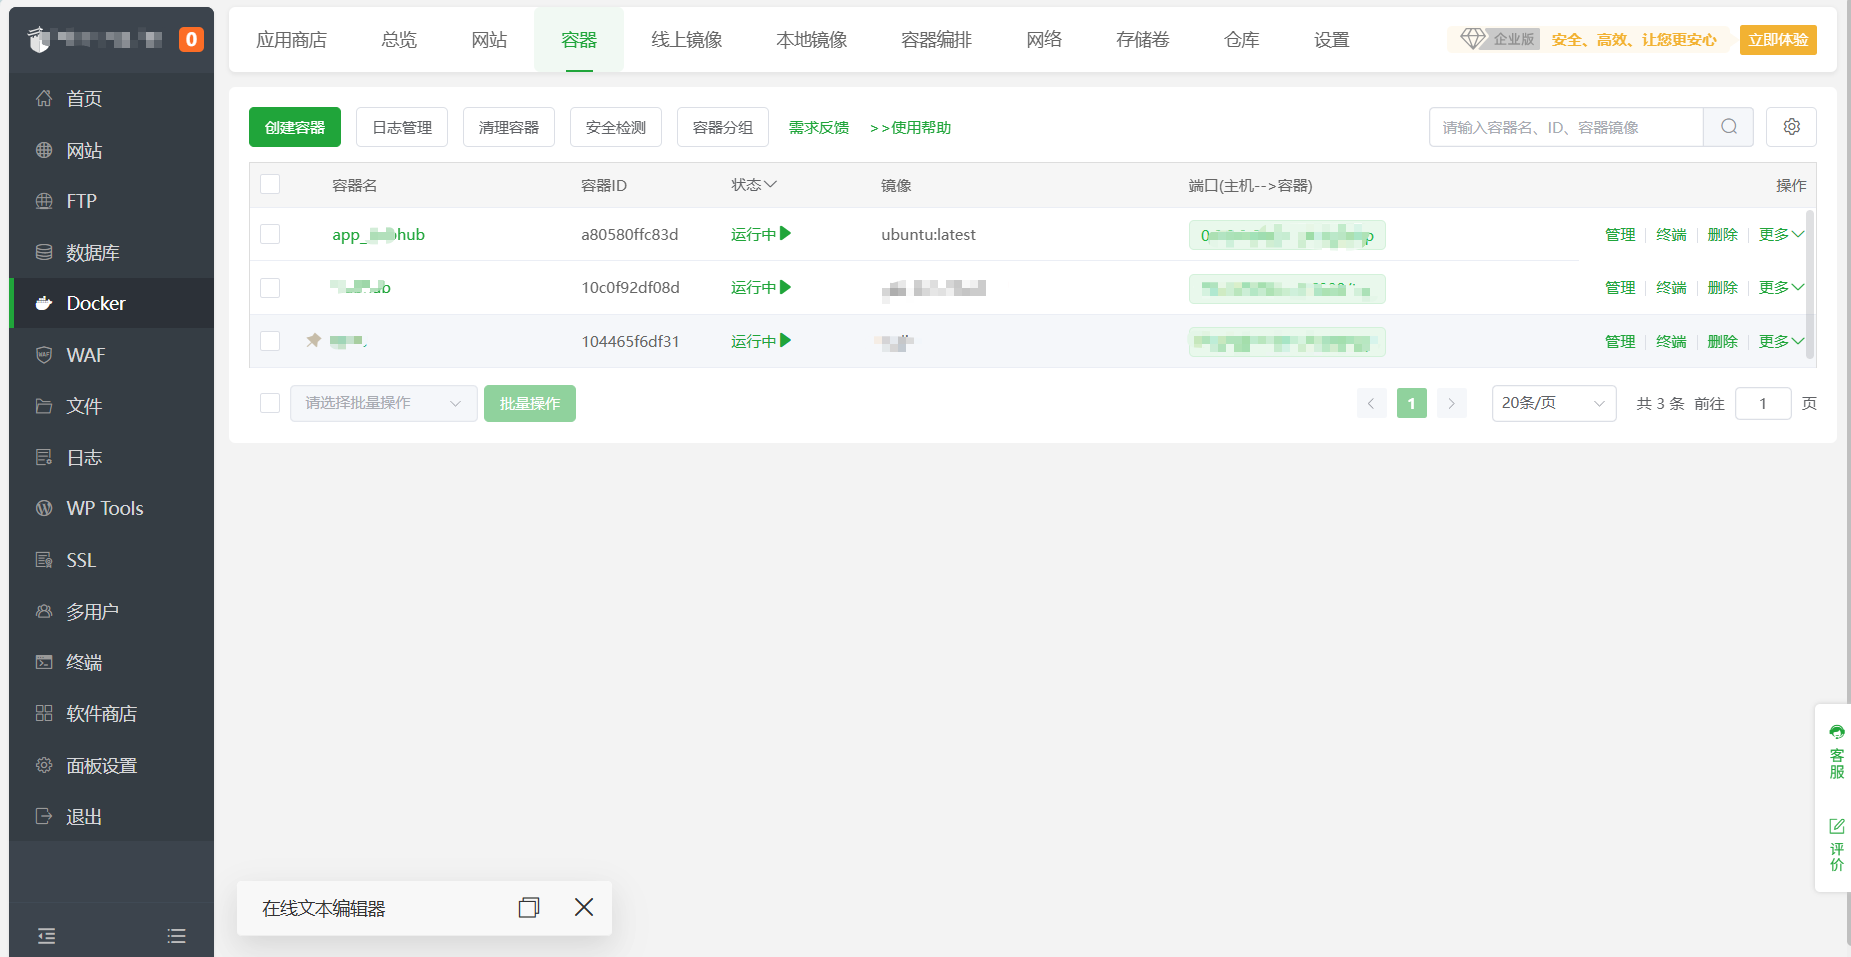The height and width of the screenshot is (957, 1851).
Task: Check the app_hub container checkbox
Action: tap(270, 234)
